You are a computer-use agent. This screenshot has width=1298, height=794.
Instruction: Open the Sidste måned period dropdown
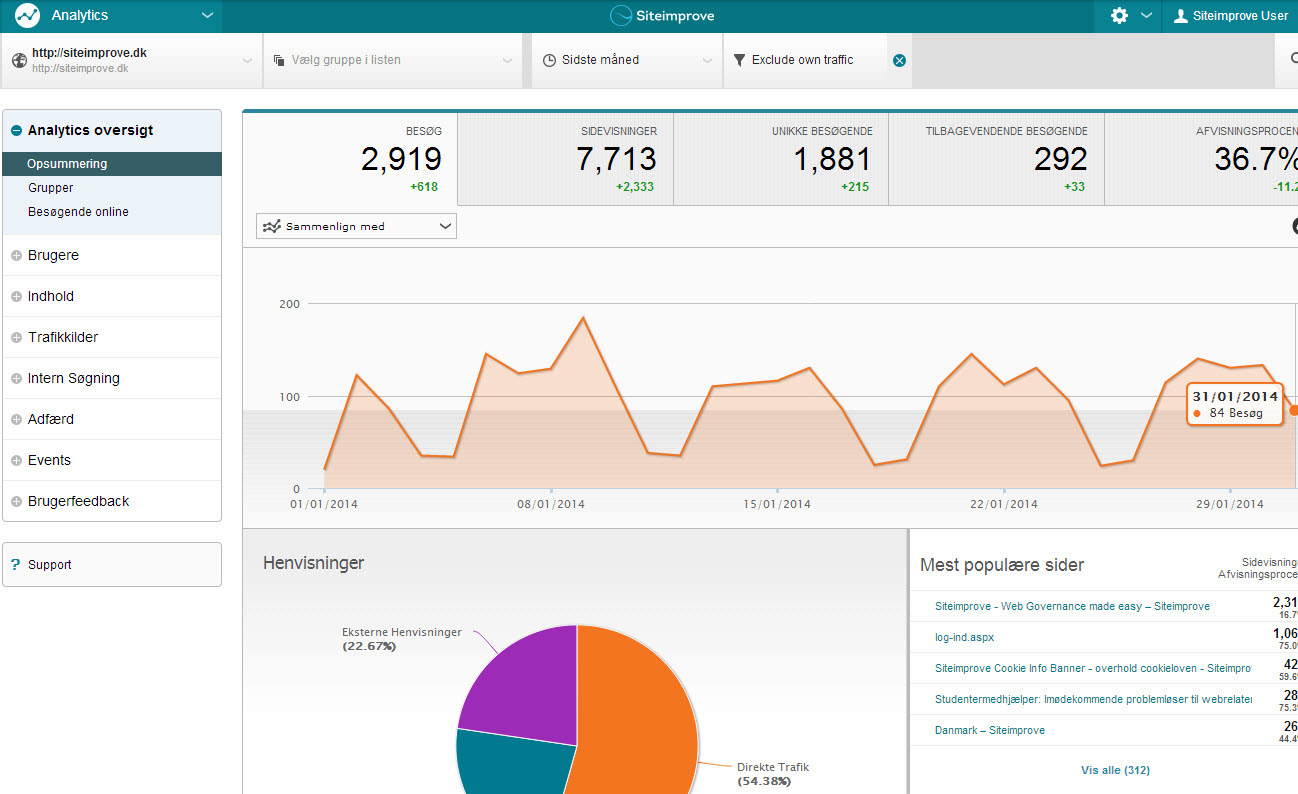point(627,60)
